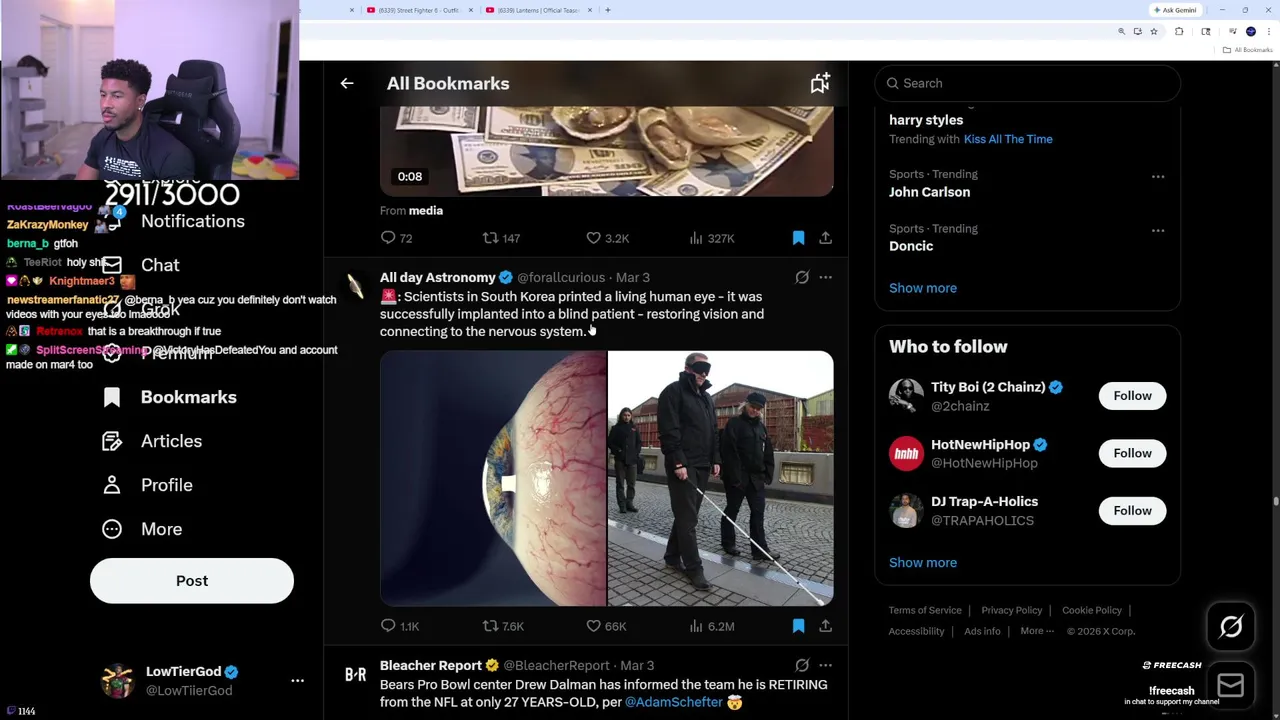
Task: View analytics for post with 327K views
Action: [x=711, y=238]
